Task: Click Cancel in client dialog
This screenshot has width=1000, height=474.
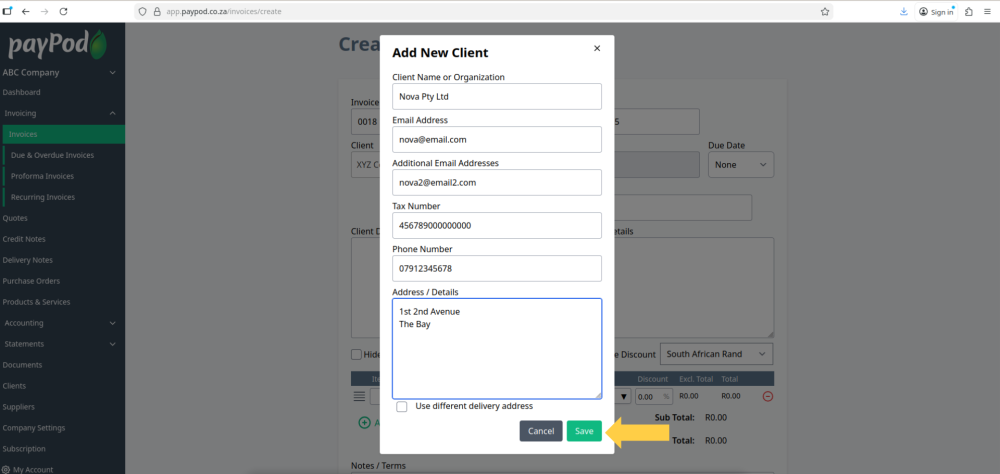Action: coord(541,431)
